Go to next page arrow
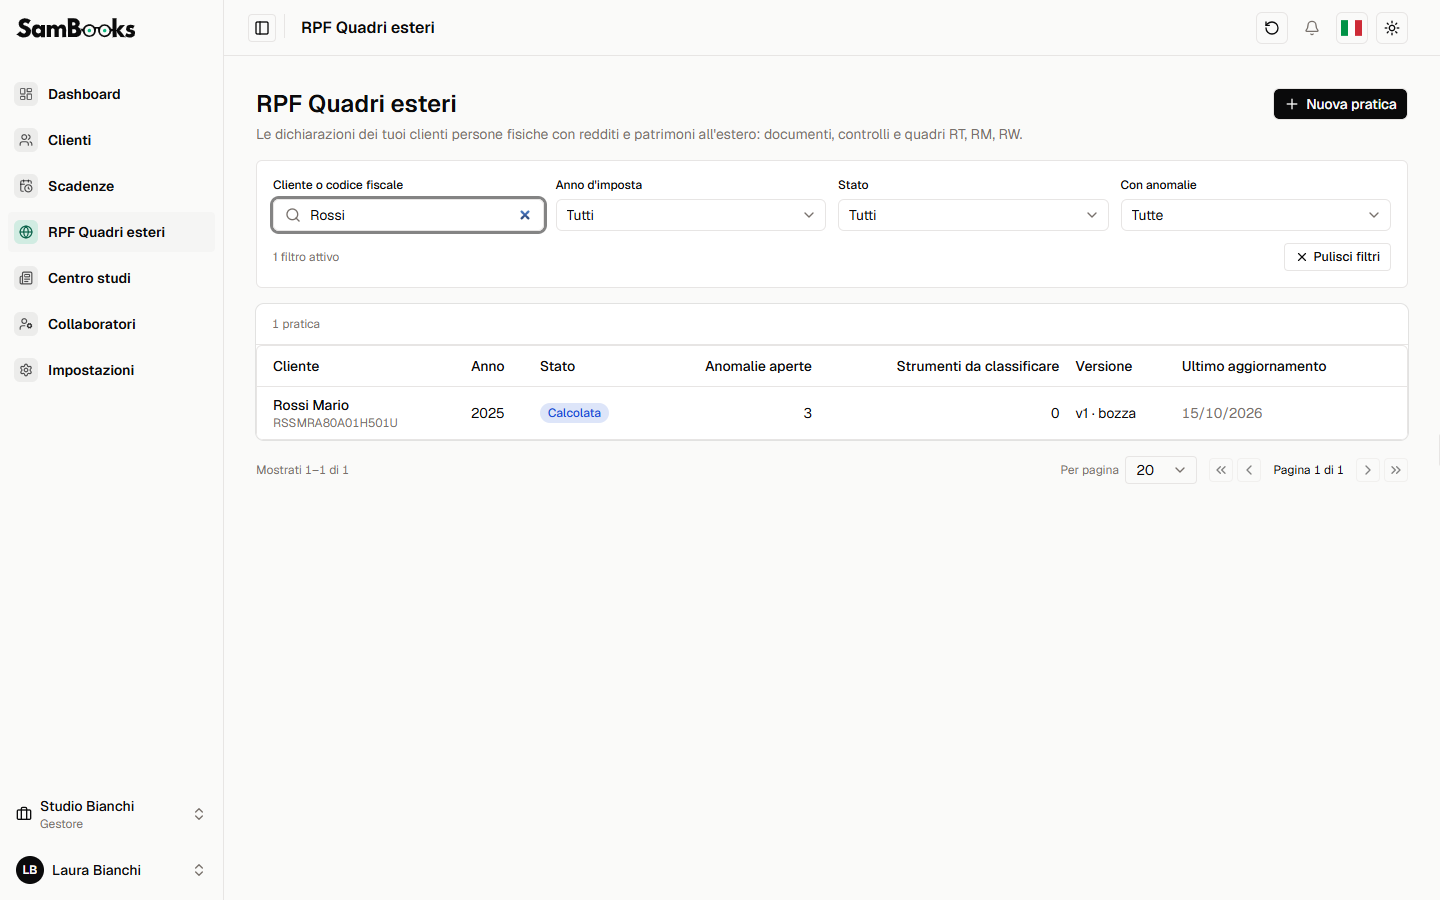Viewport: 1440px width, 900px height. click(x=1368, y=470)
